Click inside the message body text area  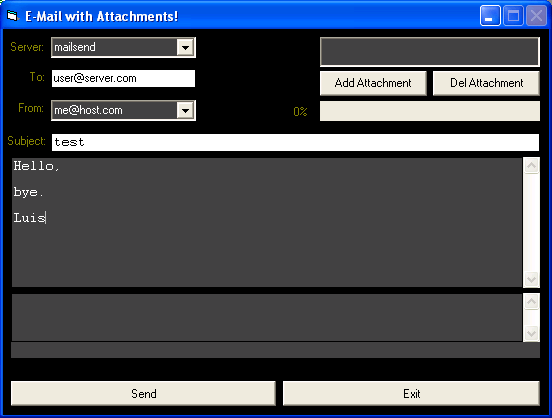click(x=267, y=222)
